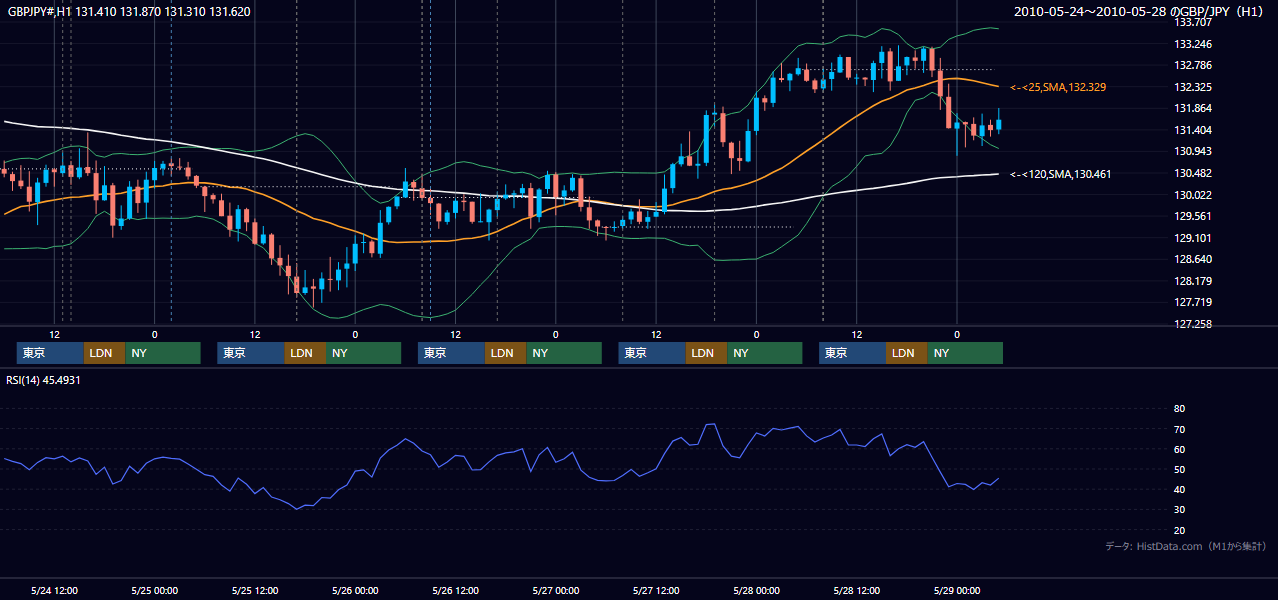Click price axis label 133.707

point(1193,22)
